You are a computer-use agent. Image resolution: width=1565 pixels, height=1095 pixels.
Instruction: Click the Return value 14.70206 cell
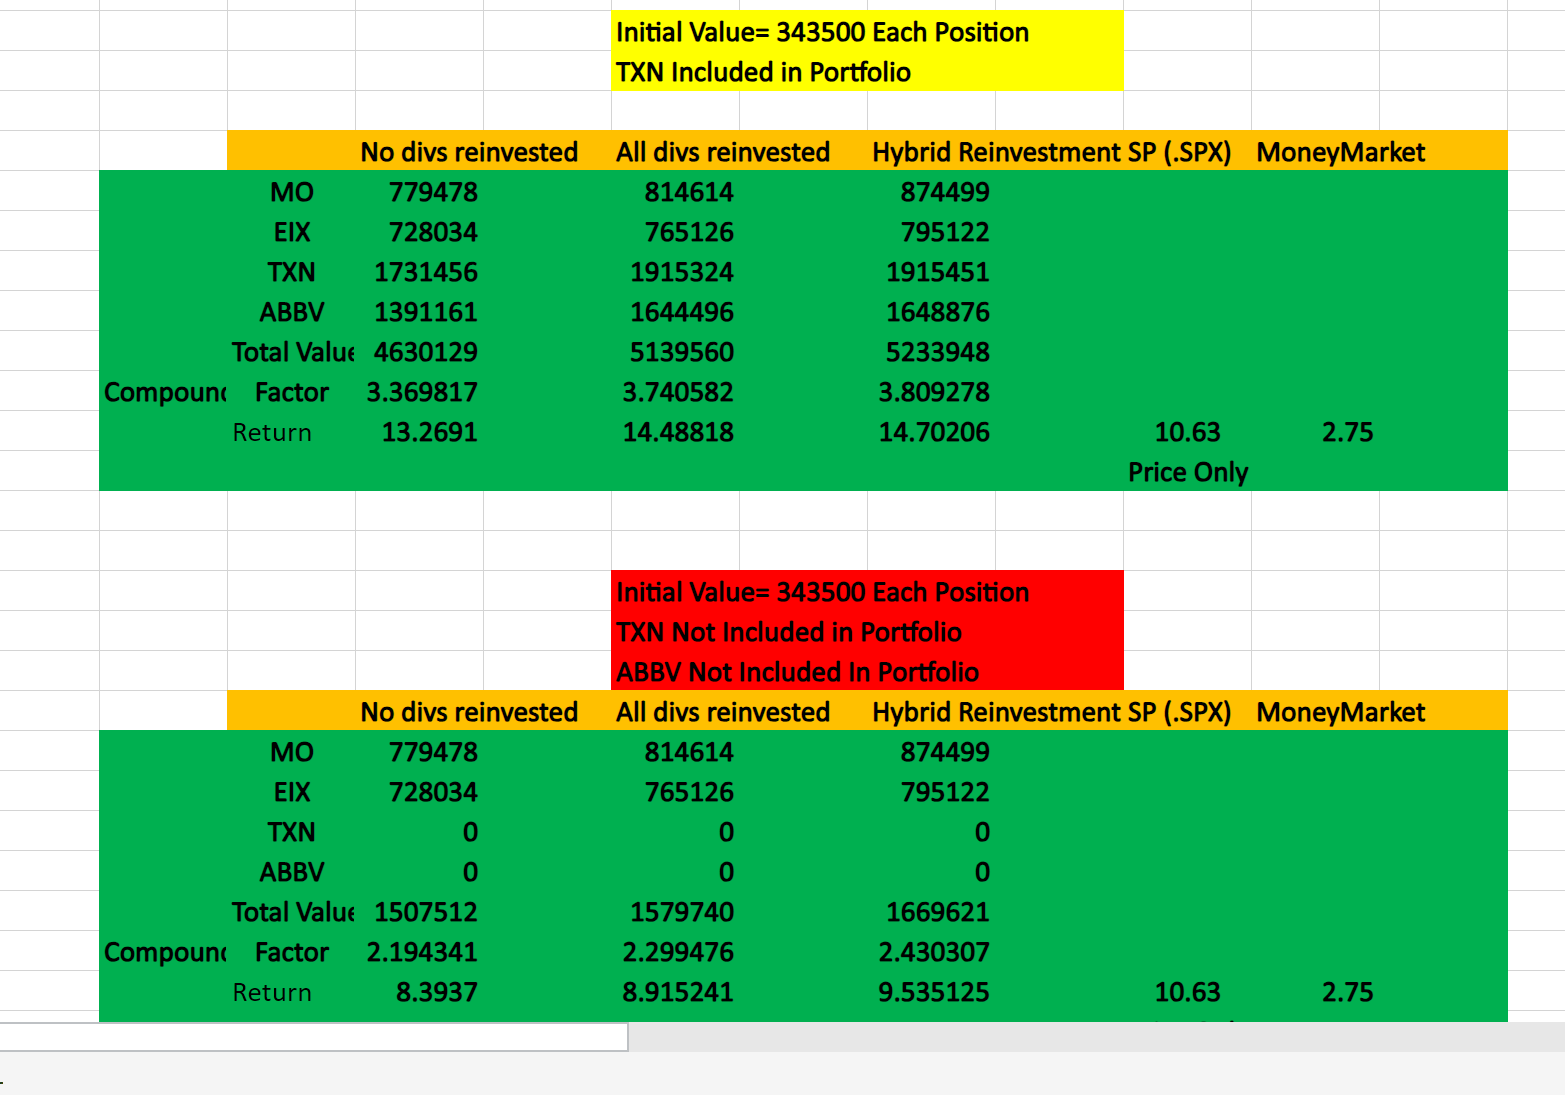click(935, 432)
